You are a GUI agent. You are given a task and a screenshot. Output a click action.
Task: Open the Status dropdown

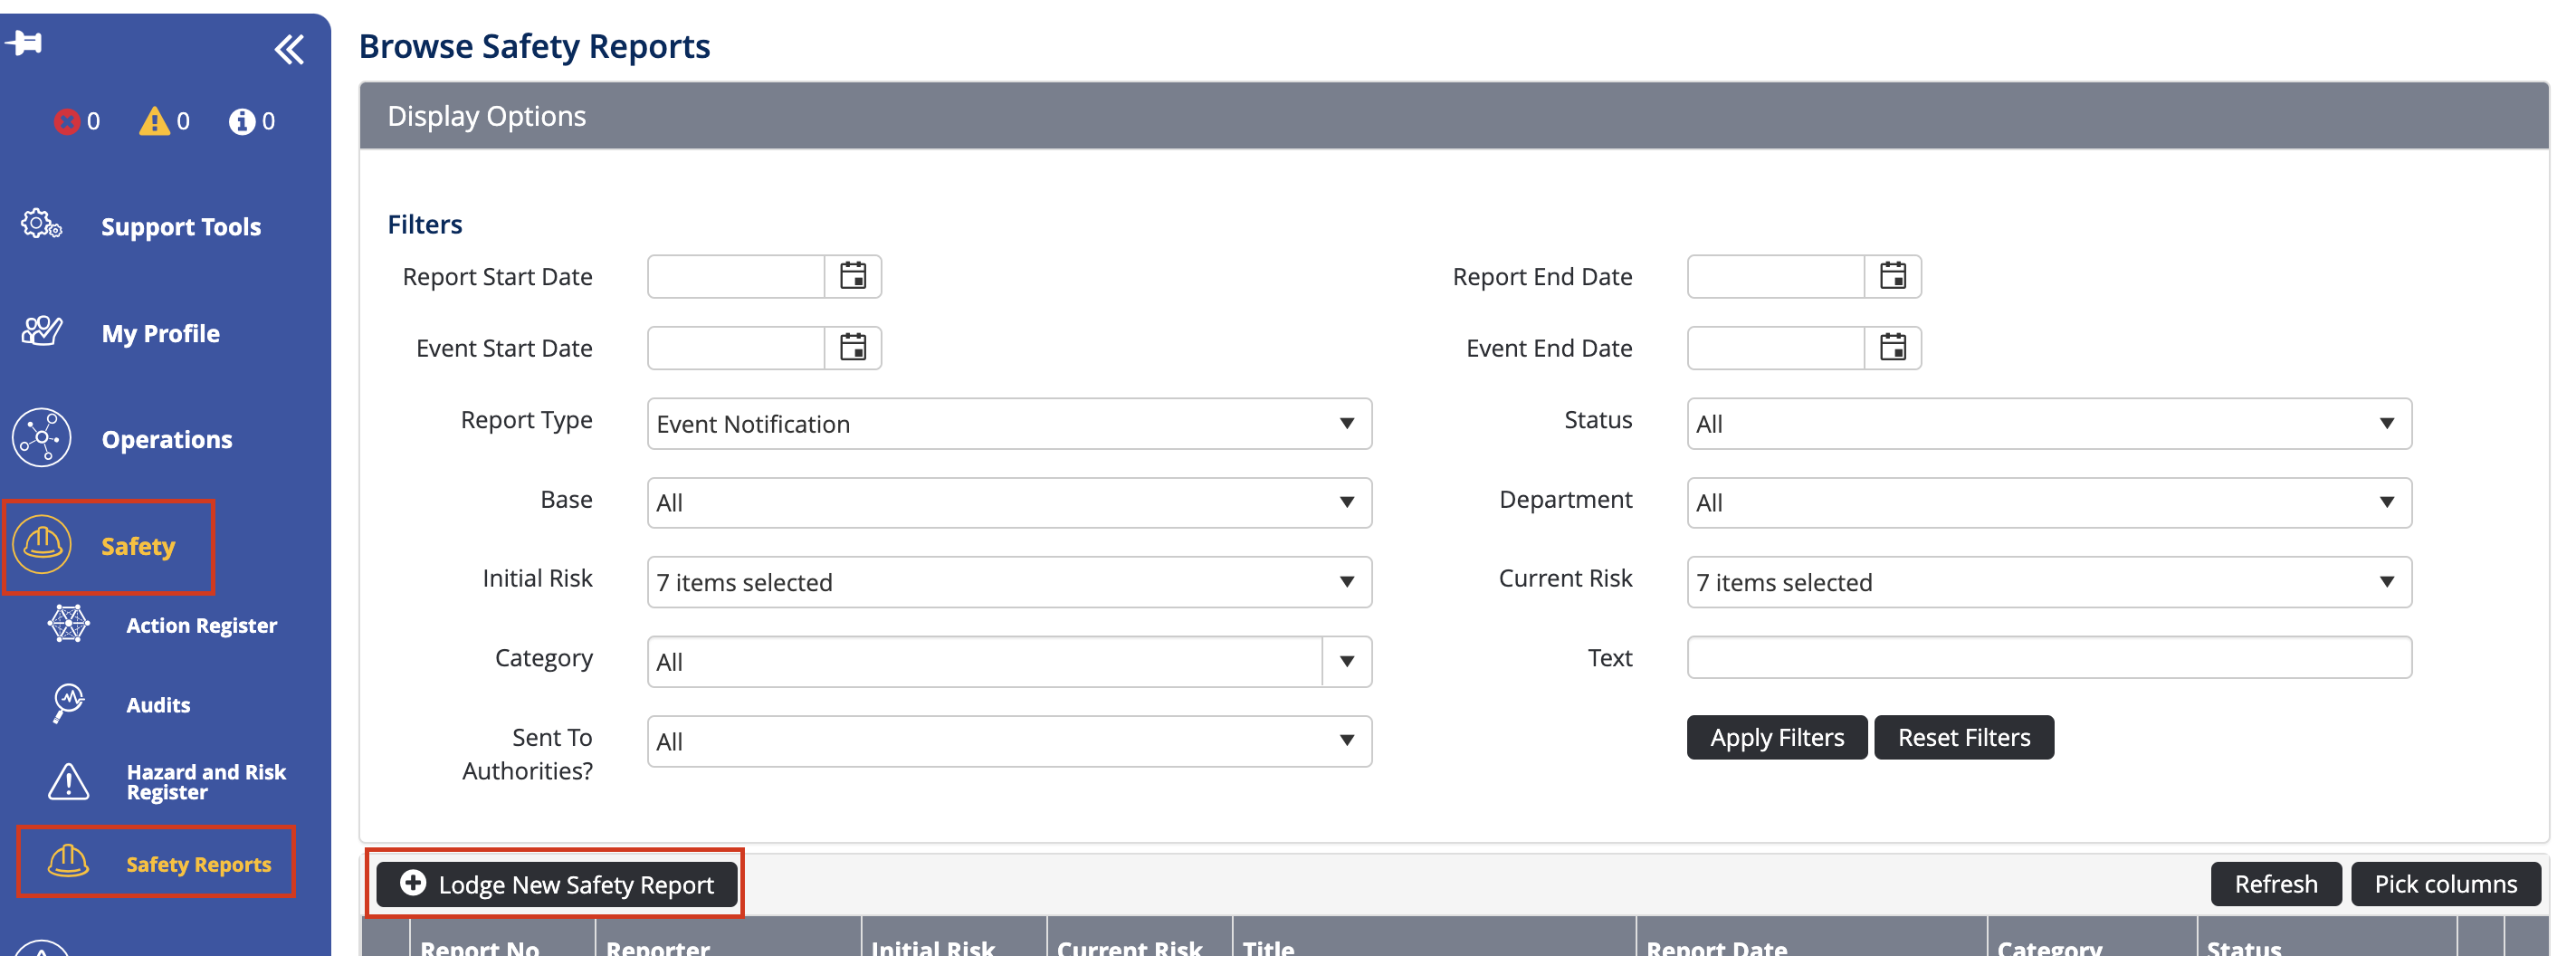point(2048,424)
